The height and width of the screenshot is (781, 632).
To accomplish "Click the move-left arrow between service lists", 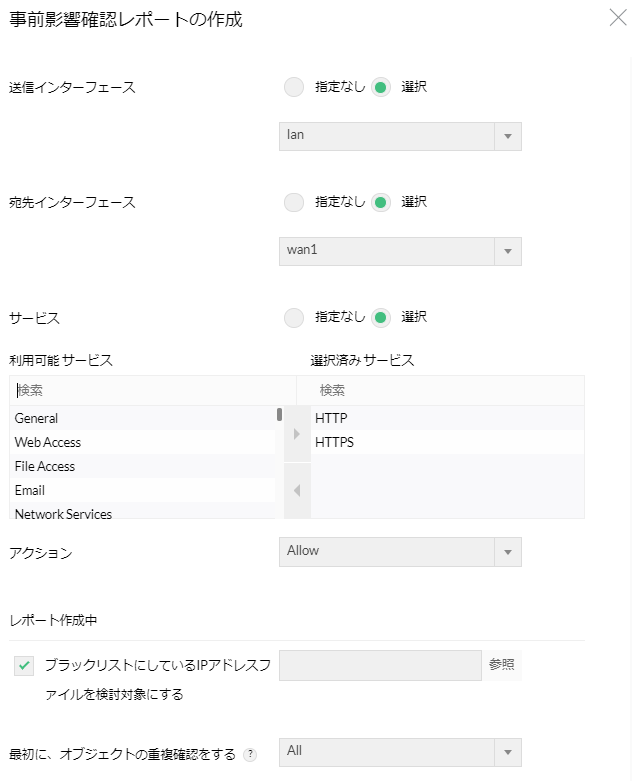I will coord(296,490).
